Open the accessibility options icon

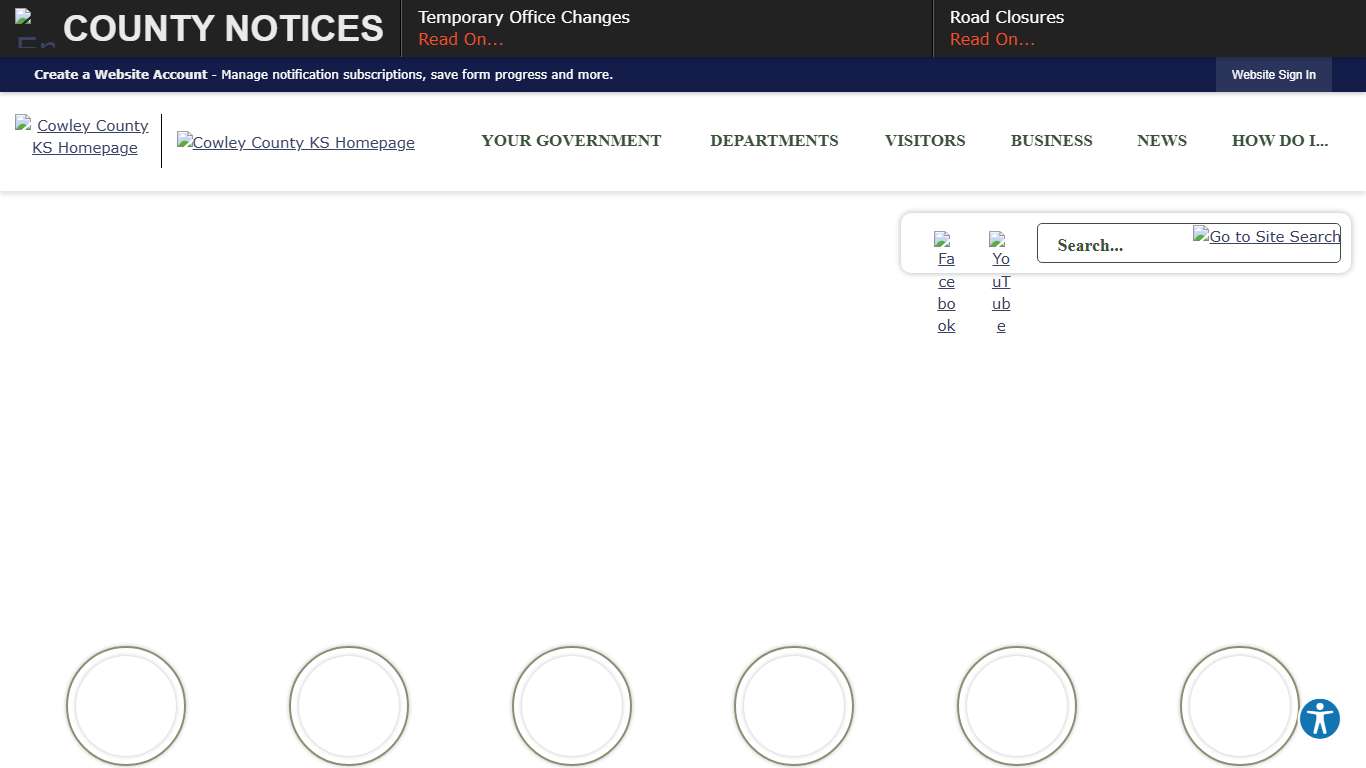1319,718
